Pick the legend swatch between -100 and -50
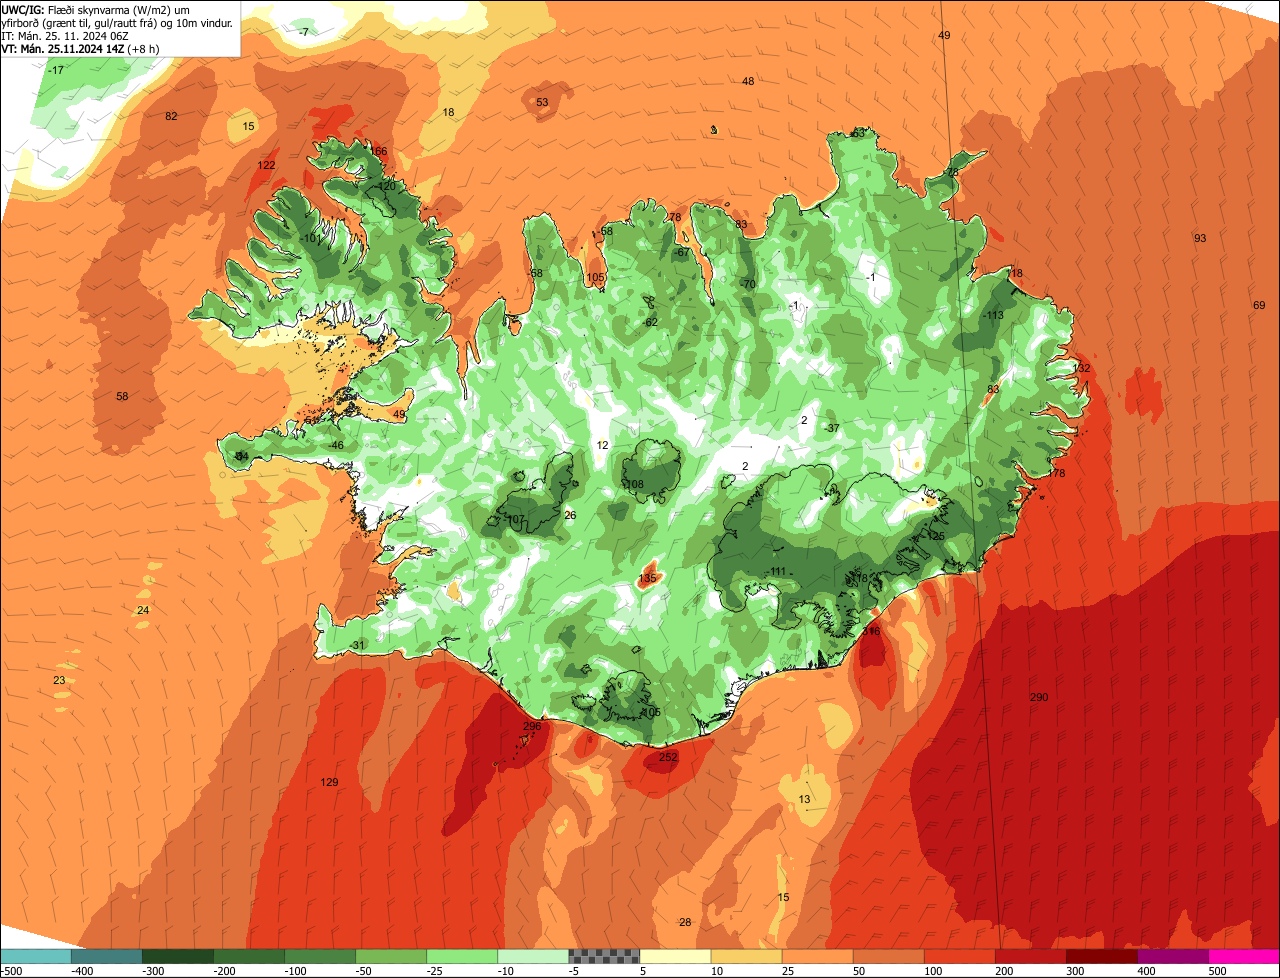 point(320,955)
